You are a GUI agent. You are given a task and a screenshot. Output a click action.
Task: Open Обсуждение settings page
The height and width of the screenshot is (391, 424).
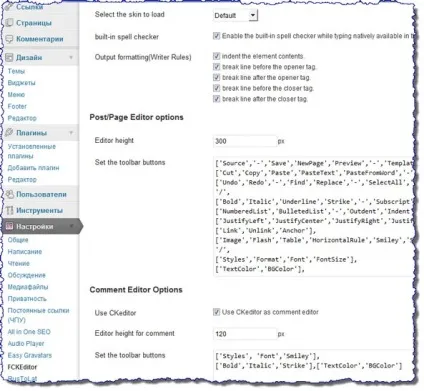(x=26, y=275)
